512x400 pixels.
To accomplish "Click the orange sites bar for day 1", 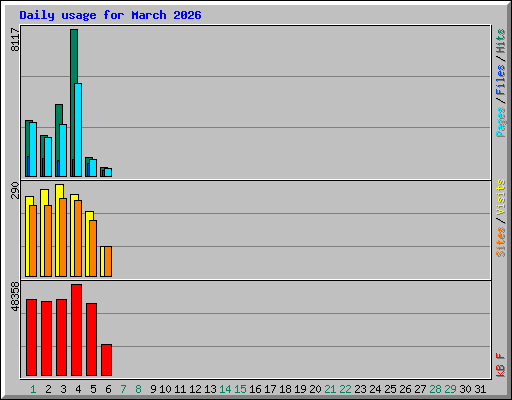I will coord(33,241).
